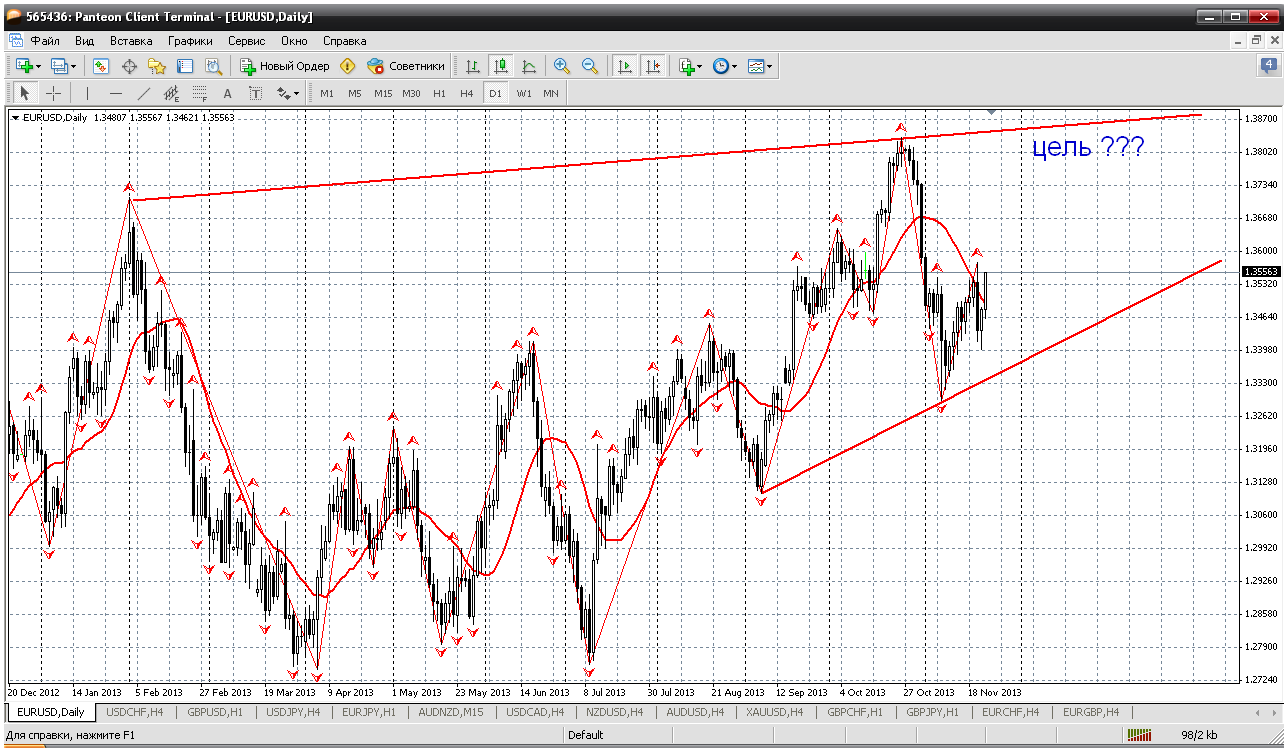The width and height of the screenshot is (1288, 748).
Task: Toggle chart shift from right edge
Action: [653, 66]
